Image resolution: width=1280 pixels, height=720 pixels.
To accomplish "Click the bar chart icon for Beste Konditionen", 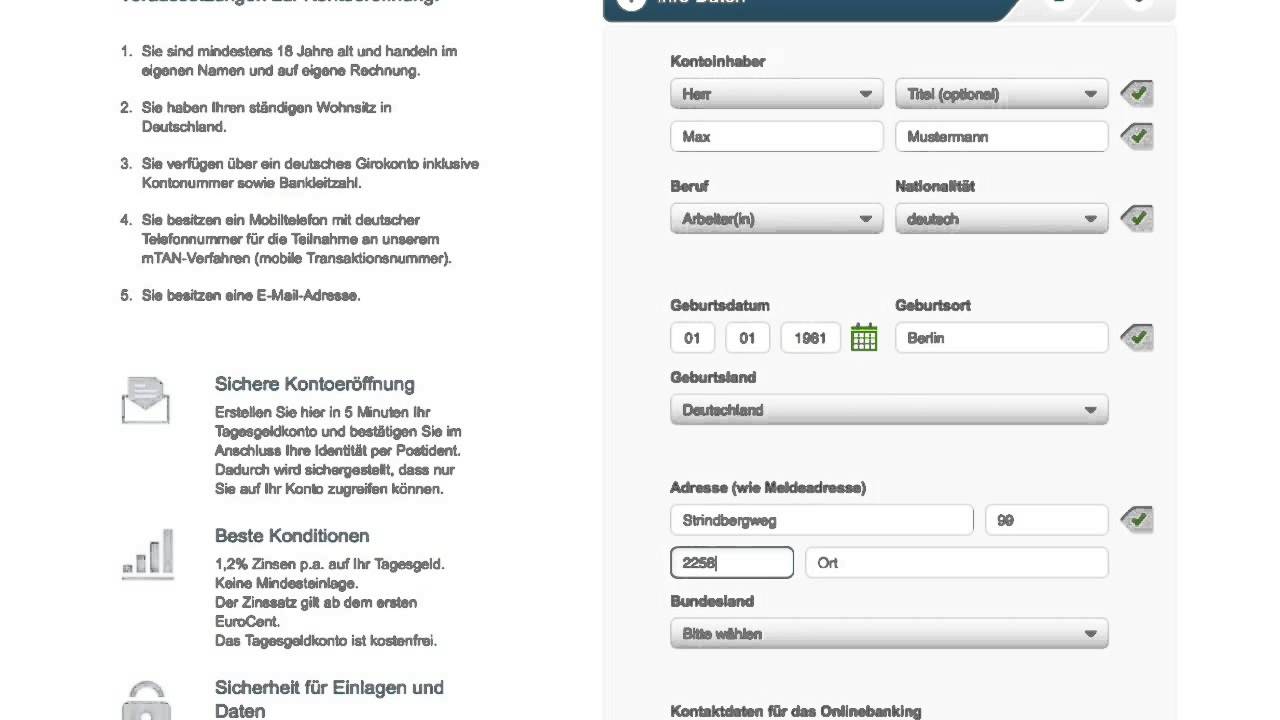I will pyautogui.click(x=148, y=554).
